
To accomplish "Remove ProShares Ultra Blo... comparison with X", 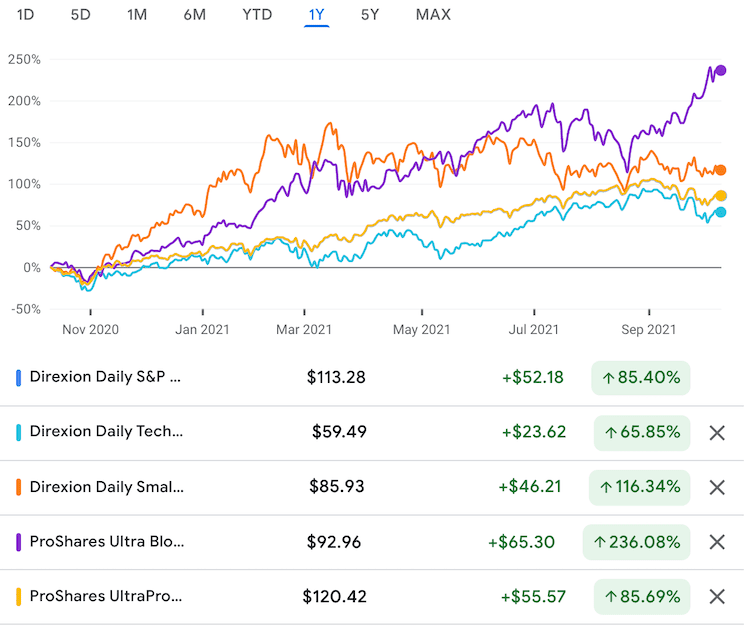I will point(717,542).
